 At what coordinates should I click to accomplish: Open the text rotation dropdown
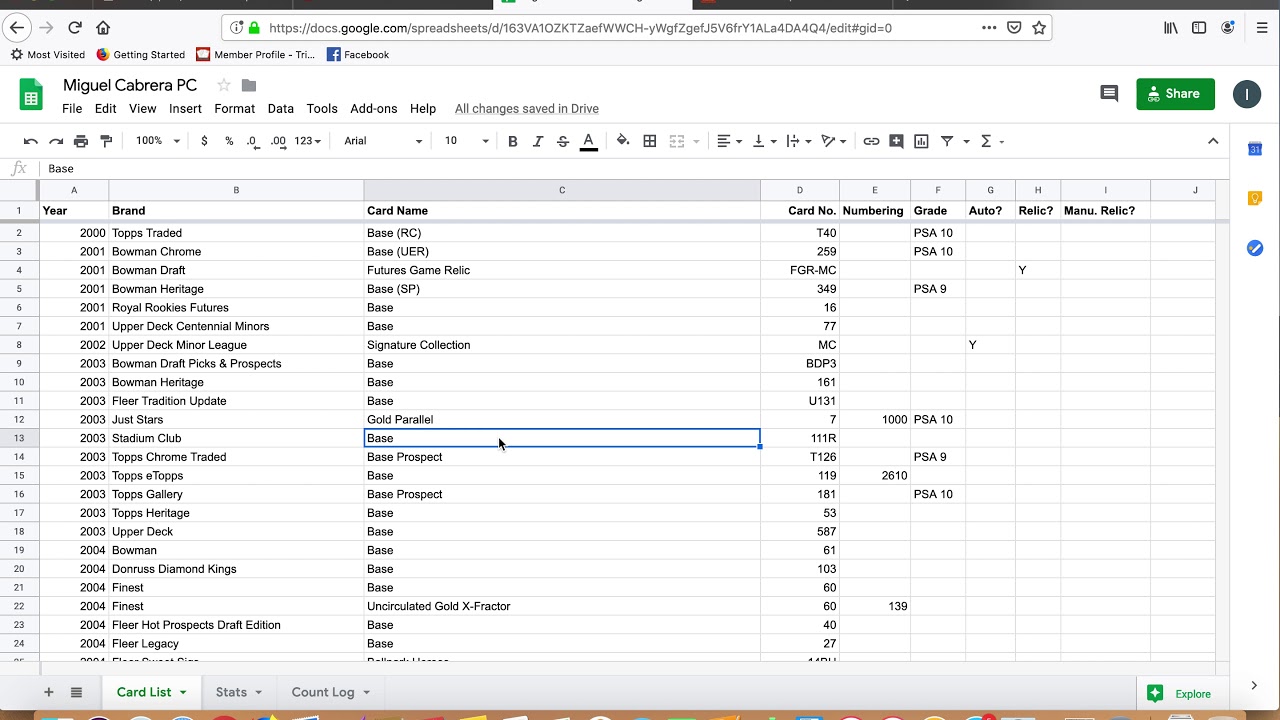point(833,141)
